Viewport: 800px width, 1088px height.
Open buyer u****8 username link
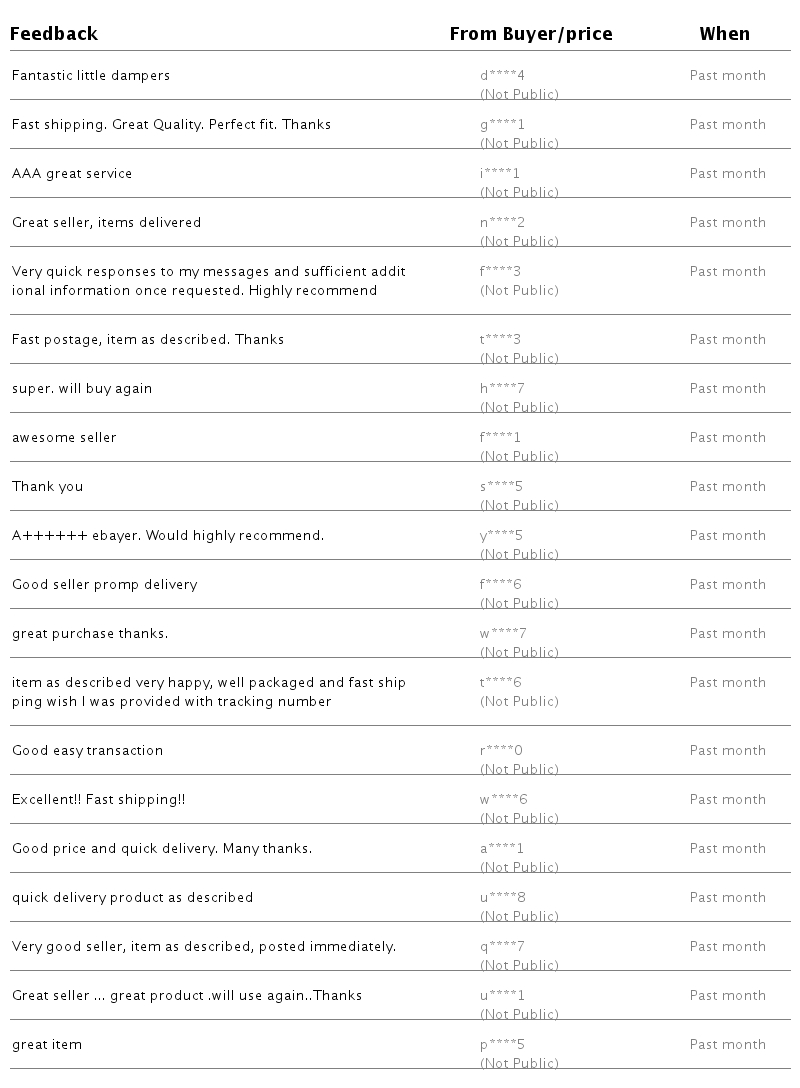click(502, 898)
